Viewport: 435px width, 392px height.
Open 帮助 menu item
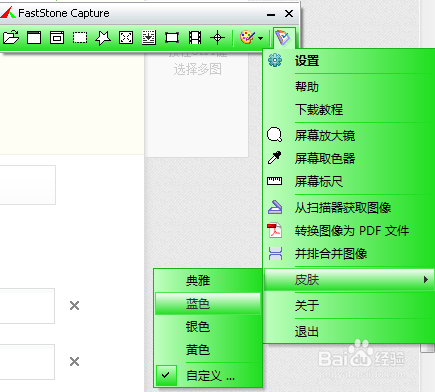pos(349,87)
